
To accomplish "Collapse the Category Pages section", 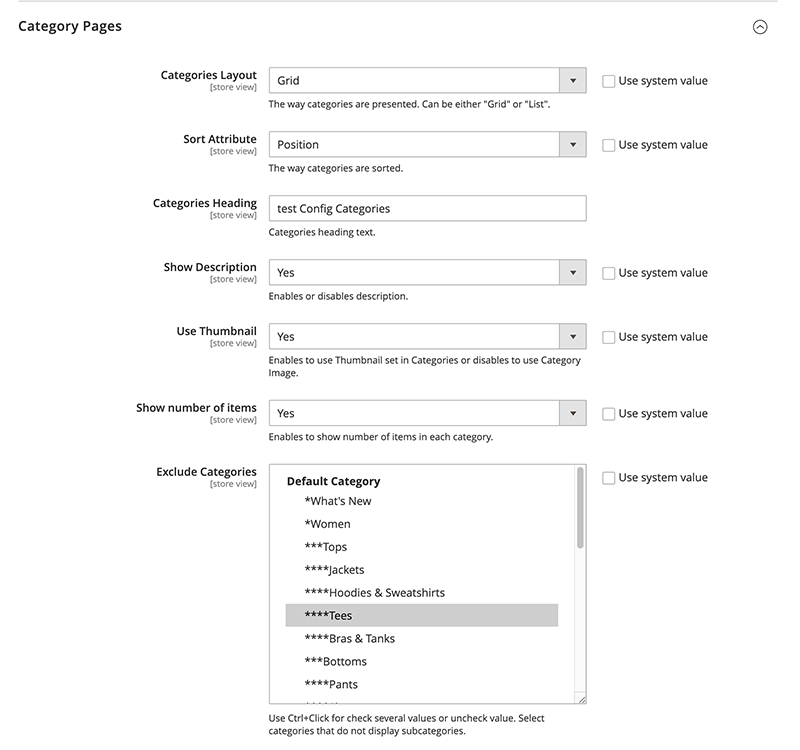I will coord(760,28).
